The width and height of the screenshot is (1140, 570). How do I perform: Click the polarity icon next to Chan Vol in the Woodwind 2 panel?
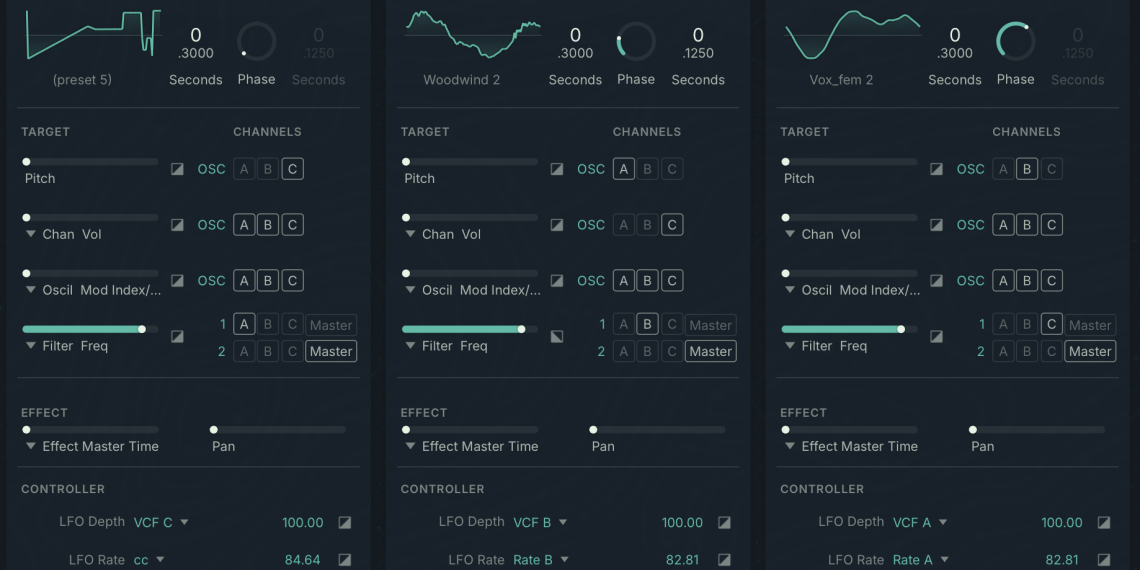pyautogui.click(x=557, y=225)
